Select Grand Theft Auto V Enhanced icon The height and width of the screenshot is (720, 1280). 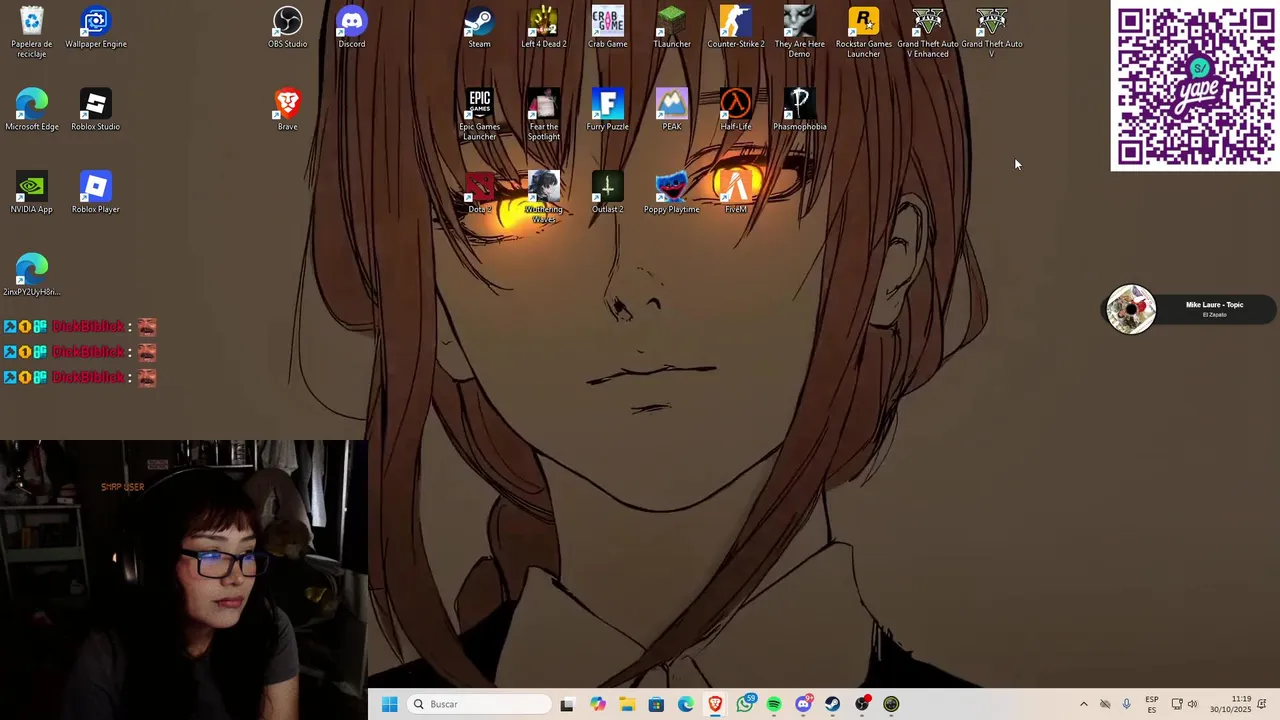coord(928,32)
